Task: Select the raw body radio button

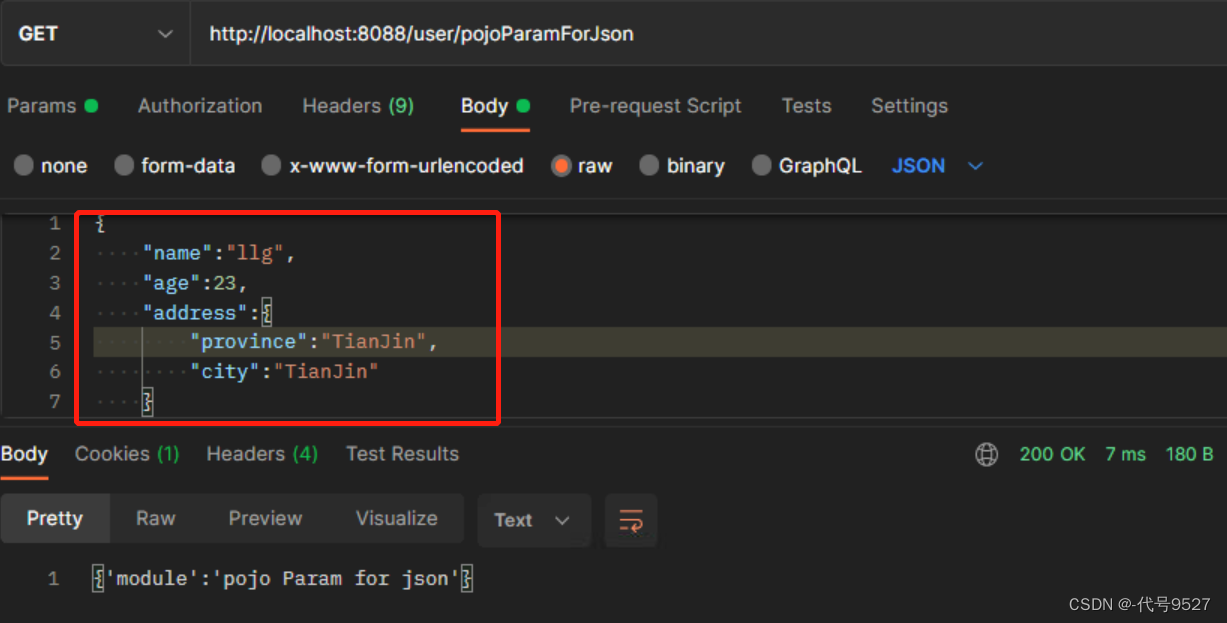Action: point(561,166)
